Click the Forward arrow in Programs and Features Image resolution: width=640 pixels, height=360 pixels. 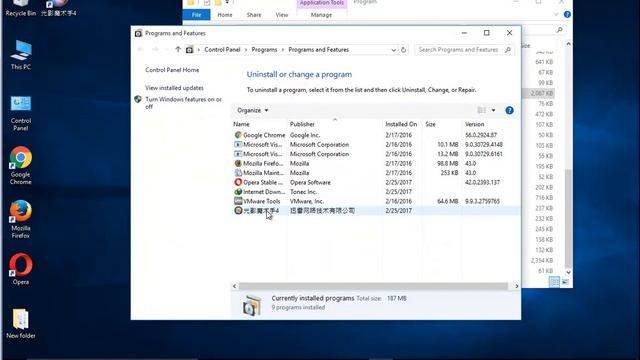pos(155,49)
